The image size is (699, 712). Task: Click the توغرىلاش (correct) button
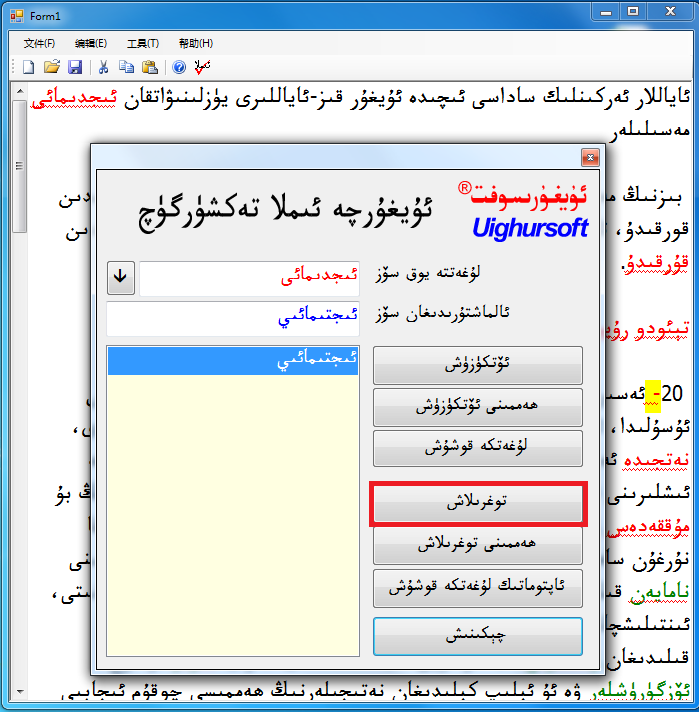point(478,503)
